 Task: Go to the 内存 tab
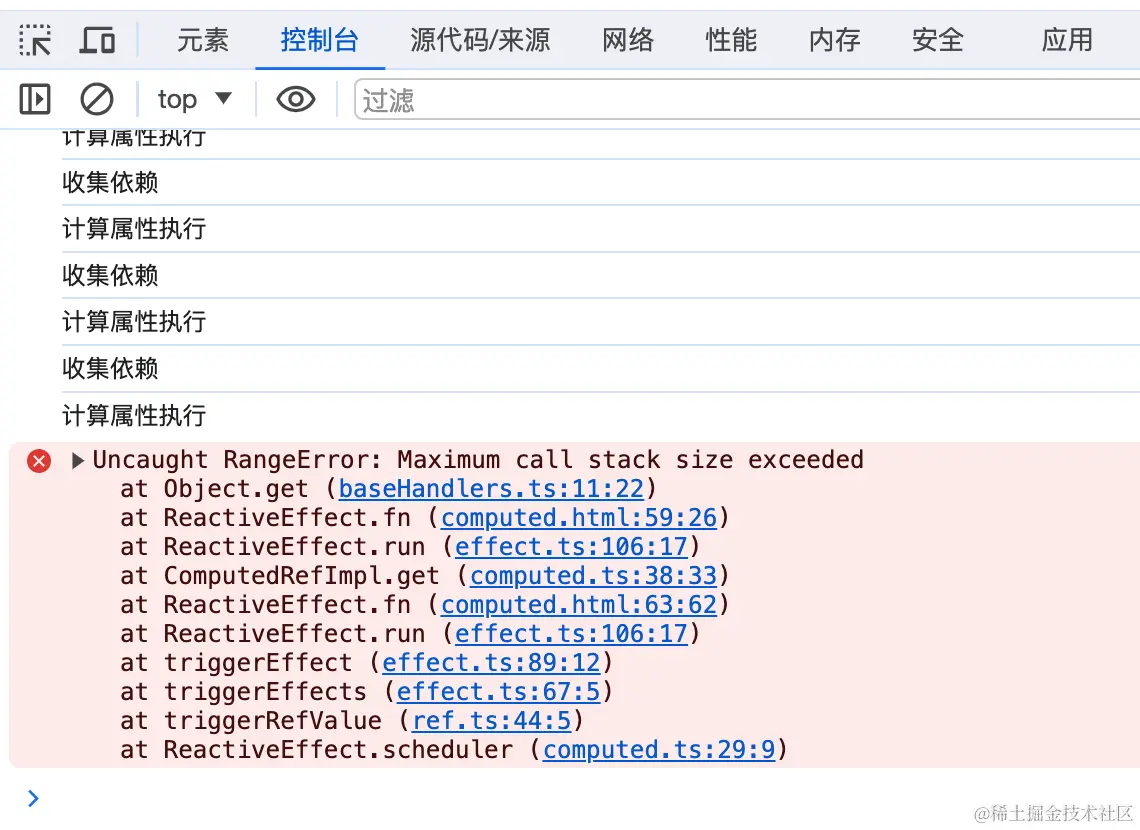834,40
